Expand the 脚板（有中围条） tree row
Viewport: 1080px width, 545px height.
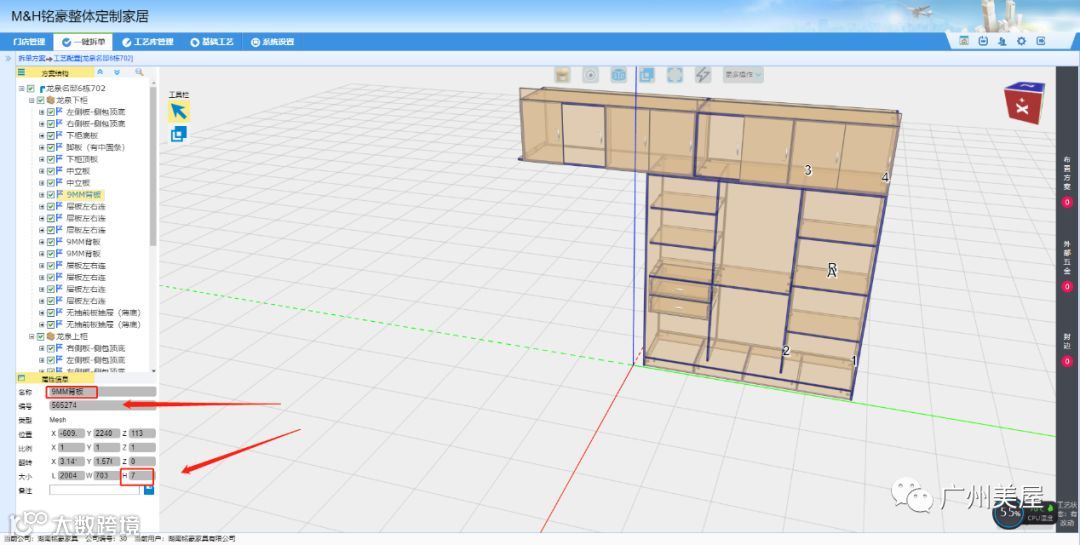point(42,147)
